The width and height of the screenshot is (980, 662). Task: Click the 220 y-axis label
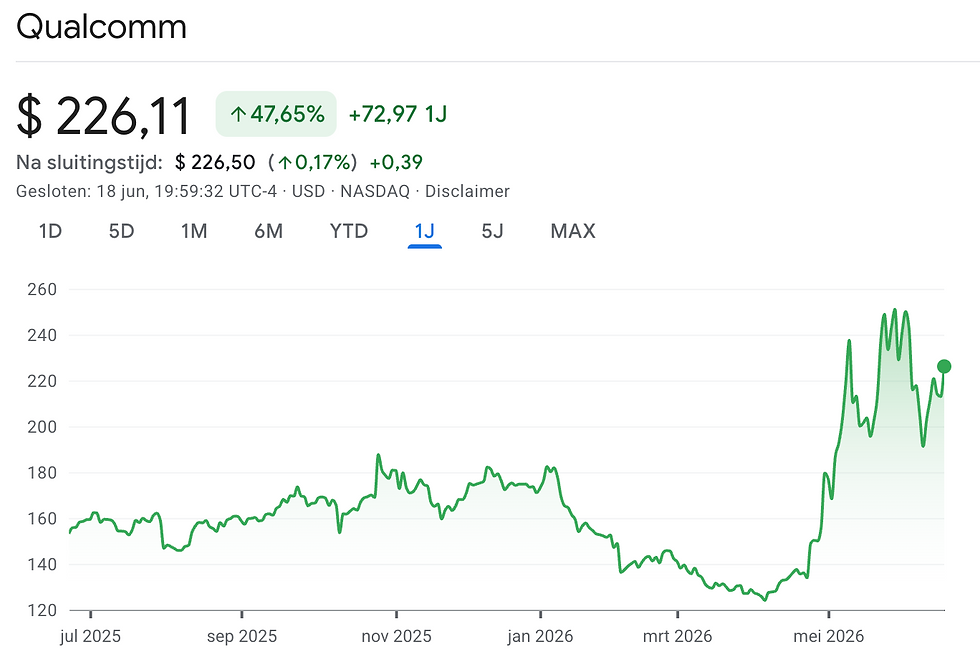click(42, 381)
